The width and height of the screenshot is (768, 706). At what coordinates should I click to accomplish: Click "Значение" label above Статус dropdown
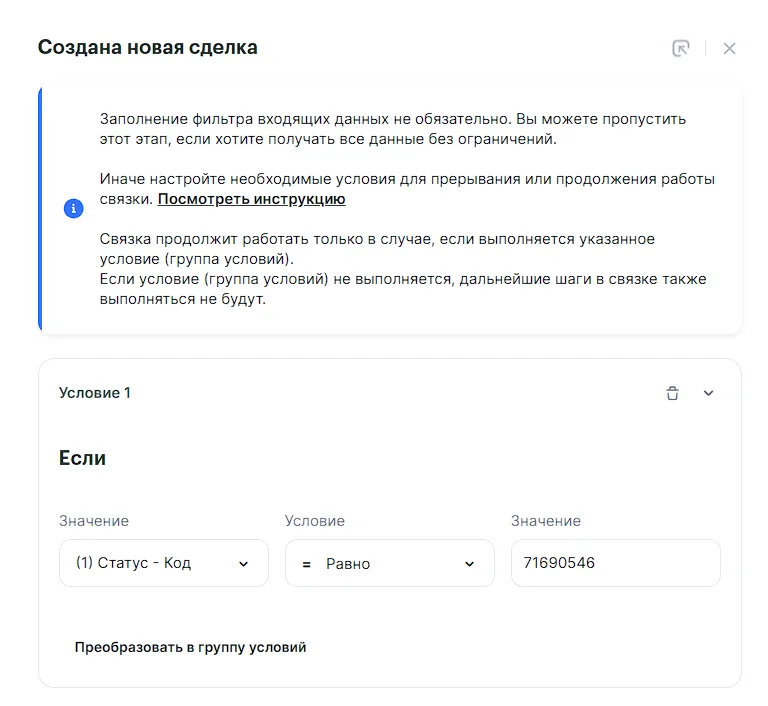point(94,521)
